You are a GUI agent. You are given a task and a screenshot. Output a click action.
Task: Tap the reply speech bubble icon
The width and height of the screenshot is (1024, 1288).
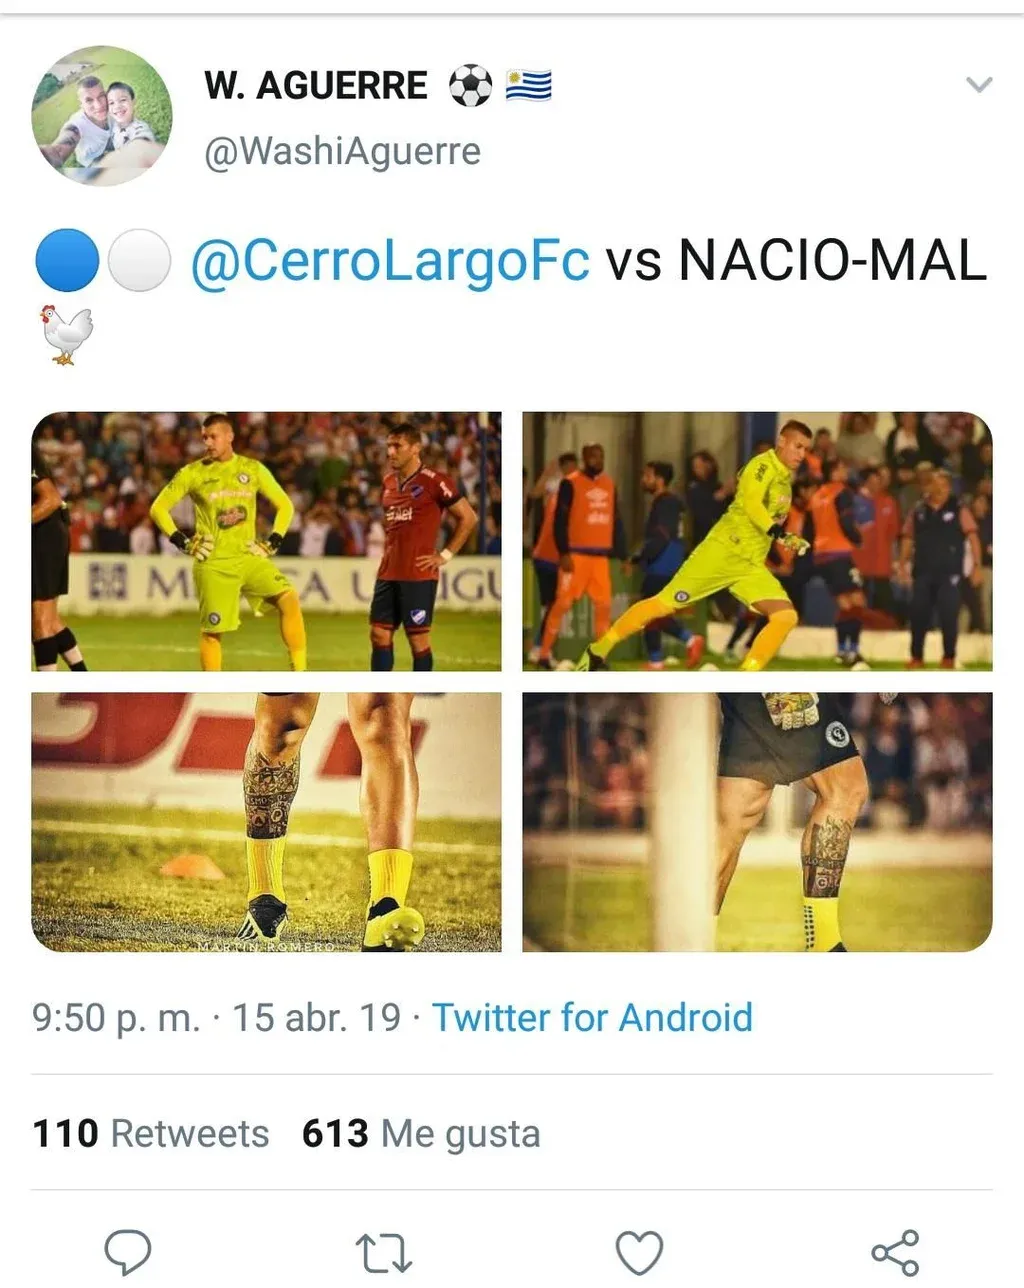point(128,1252)
